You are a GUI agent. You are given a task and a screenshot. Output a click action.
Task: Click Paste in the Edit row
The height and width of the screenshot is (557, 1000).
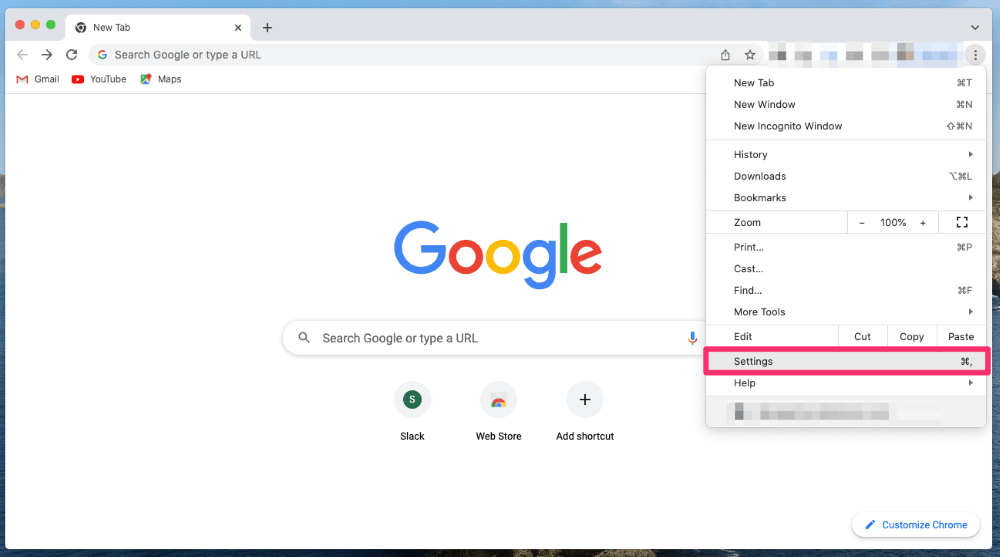[x=960, y=336]
